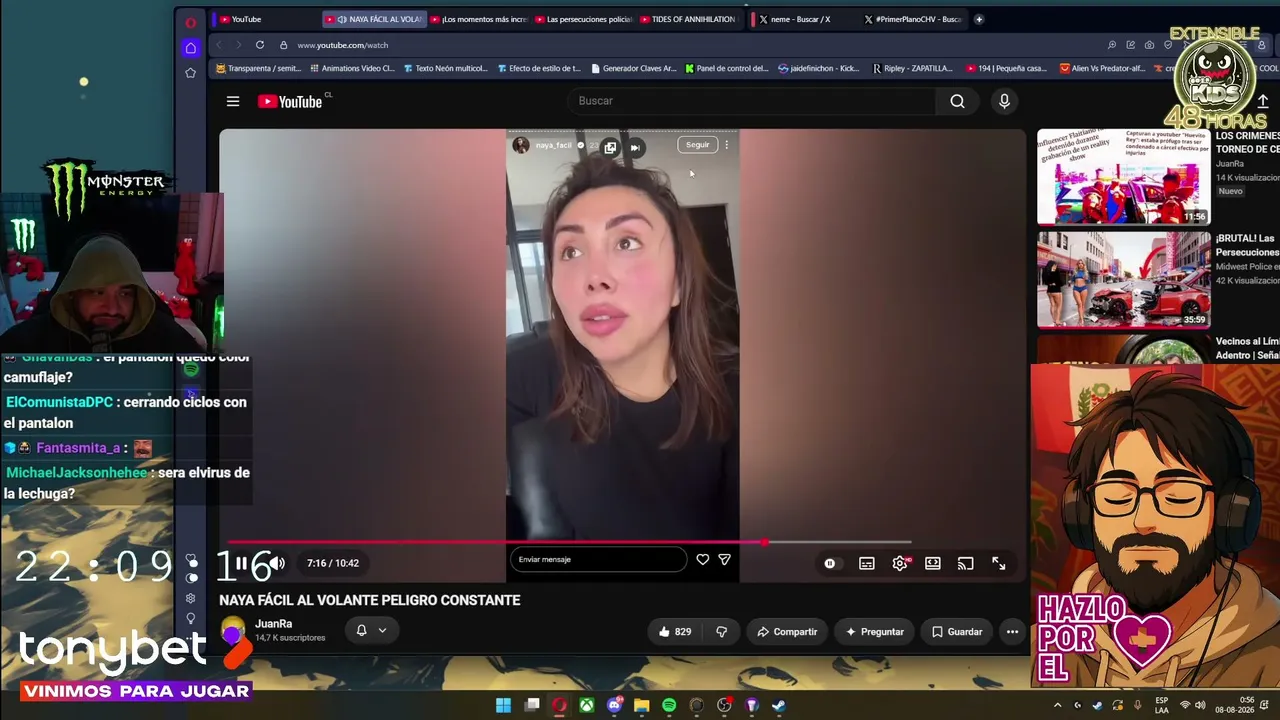Pause the YouTube video
Screen dimensions: 1280x720
click(240, 564)
